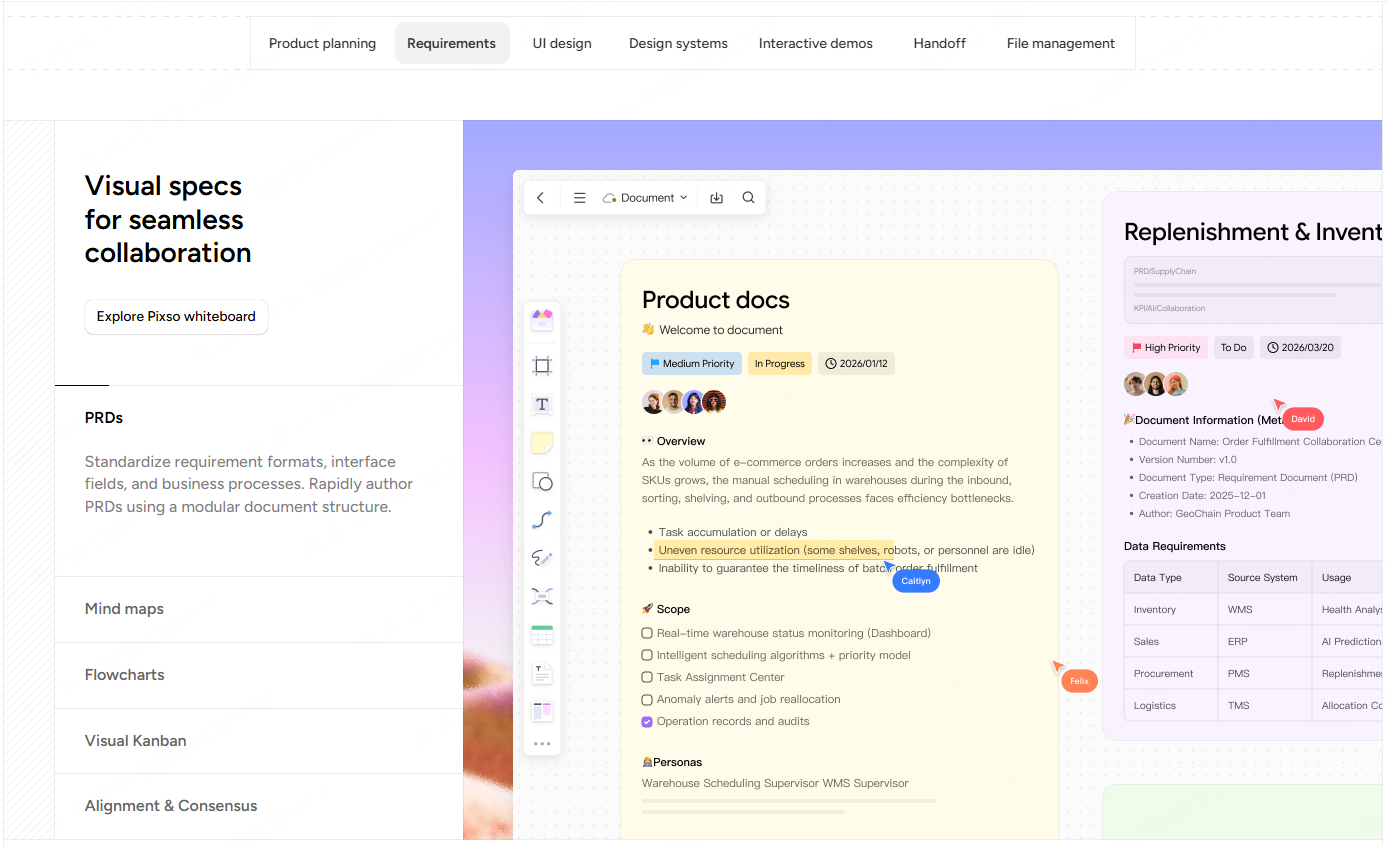The width and height of the screenshot is (1388, 846).
Task: Select the Document tool icon
Action: click(x=542, y=674)
